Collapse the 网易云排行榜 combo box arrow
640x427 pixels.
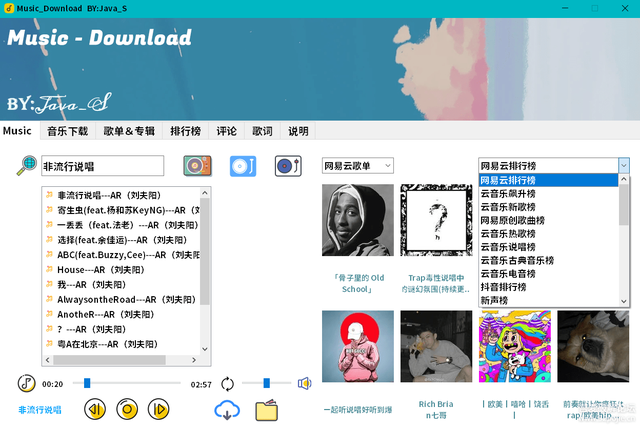tap(624, 166)
